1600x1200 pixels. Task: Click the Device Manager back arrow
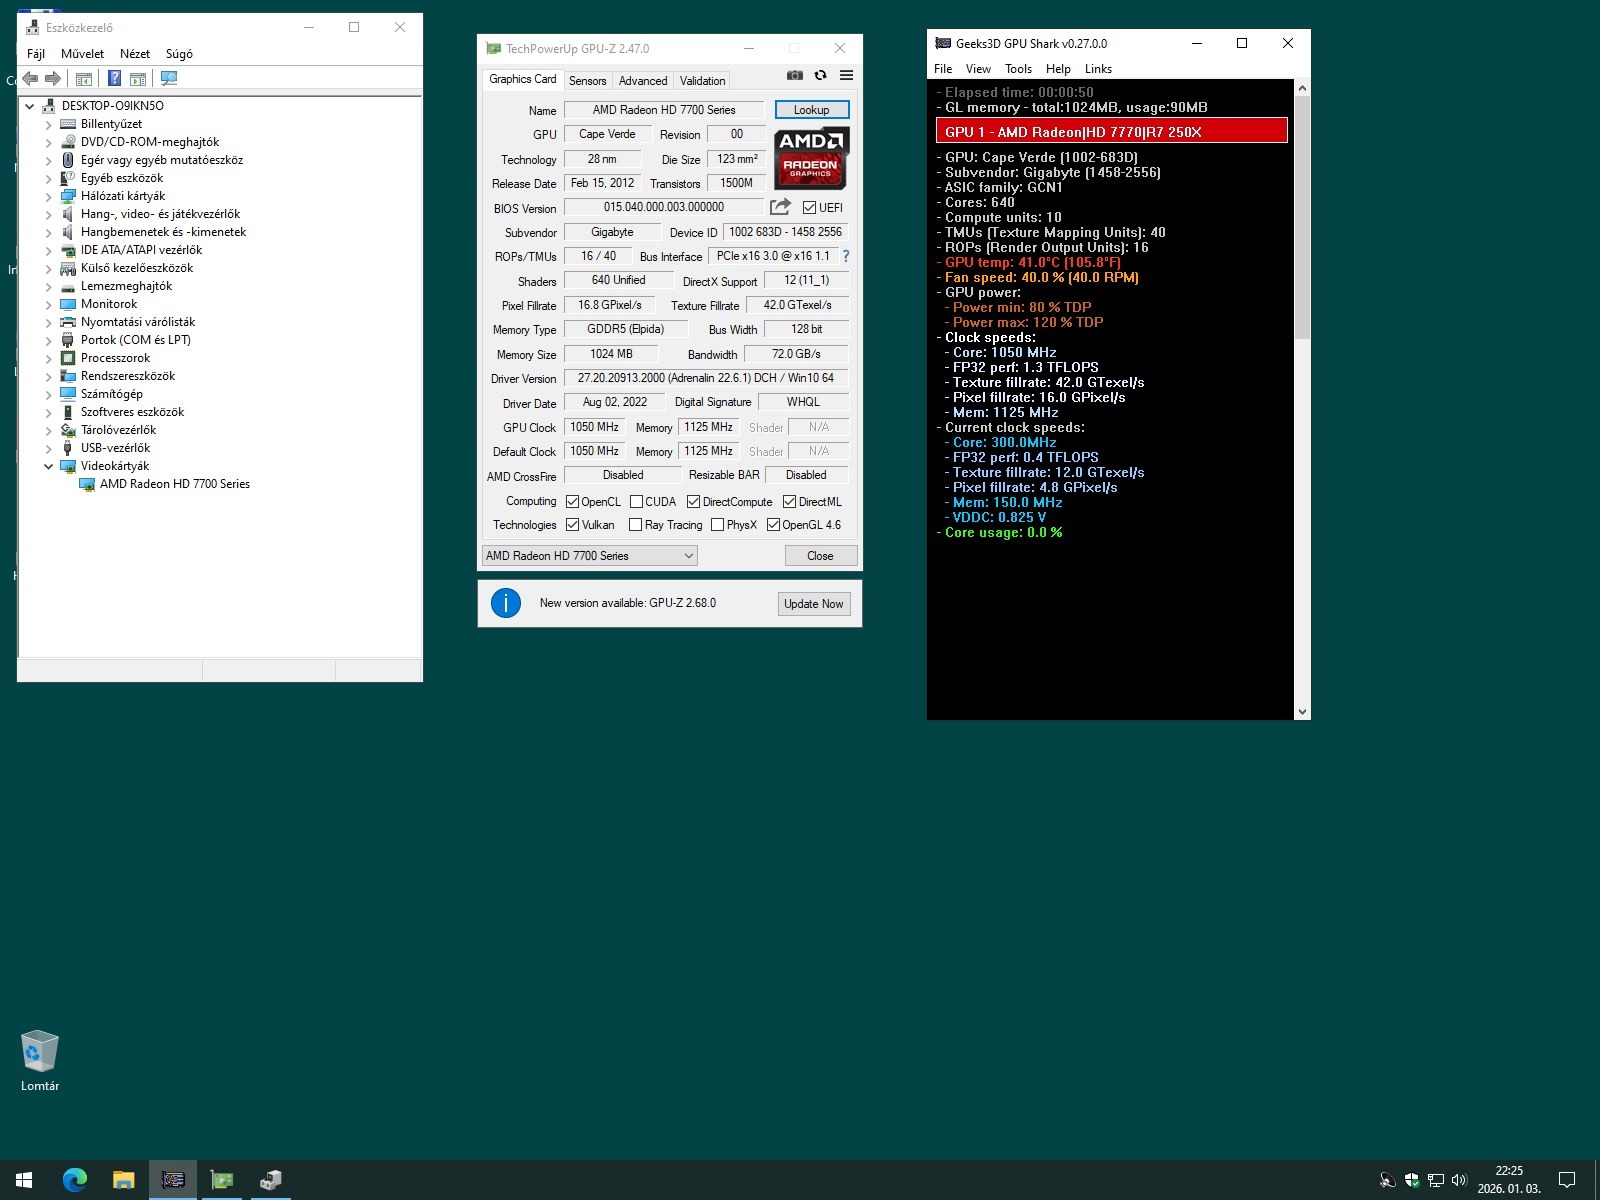[x=30, y=78]
